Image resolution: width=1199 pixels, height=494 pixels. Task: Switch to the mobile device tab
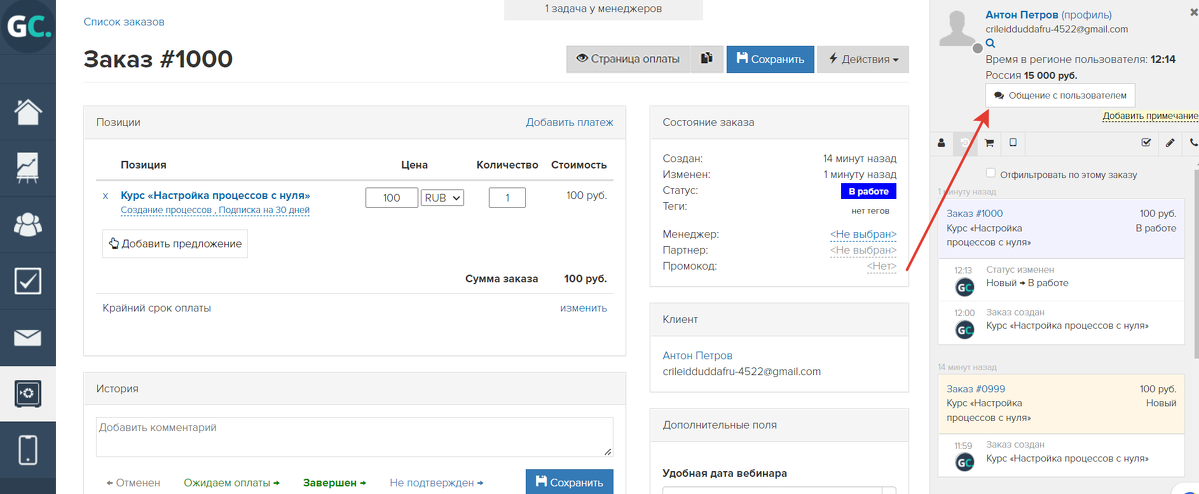(x=1013, y=142)
